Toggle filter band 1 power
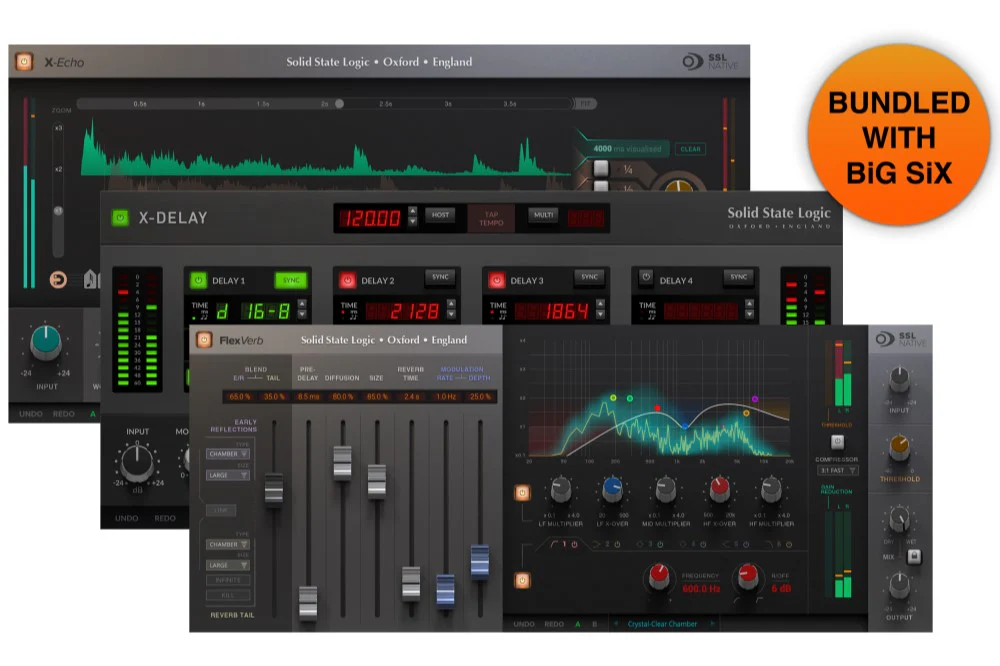 click(x=574, y=544)
